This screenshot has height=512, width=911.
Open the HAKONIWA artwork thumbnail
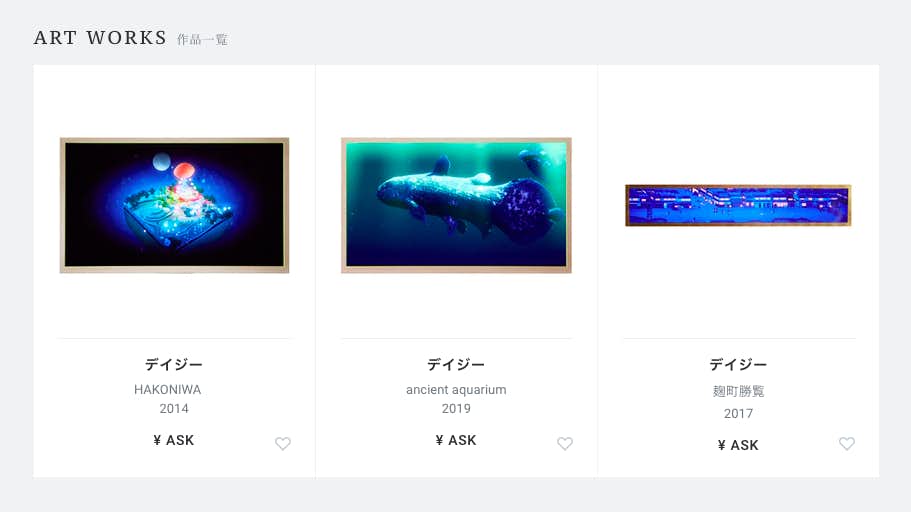174,205
